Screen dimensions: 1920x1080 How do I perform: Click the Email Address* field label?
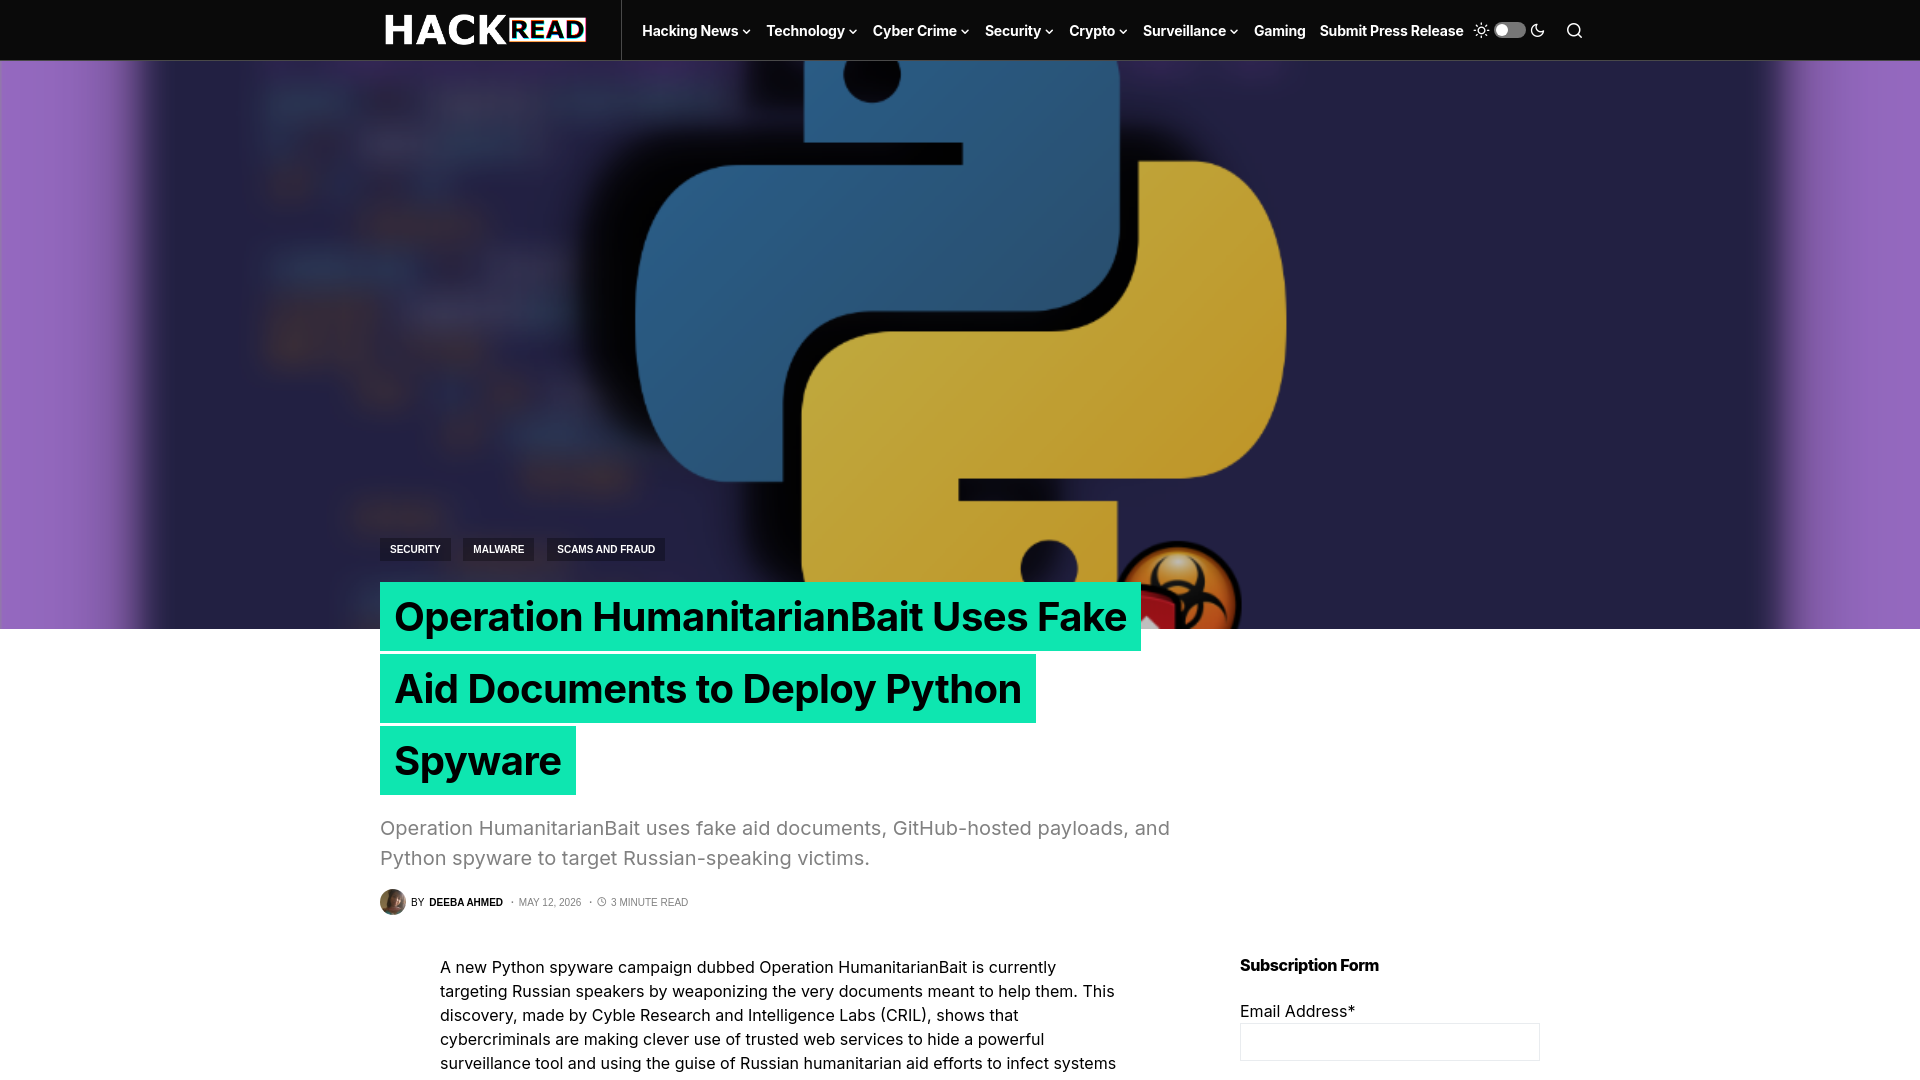(1297, 1011)
